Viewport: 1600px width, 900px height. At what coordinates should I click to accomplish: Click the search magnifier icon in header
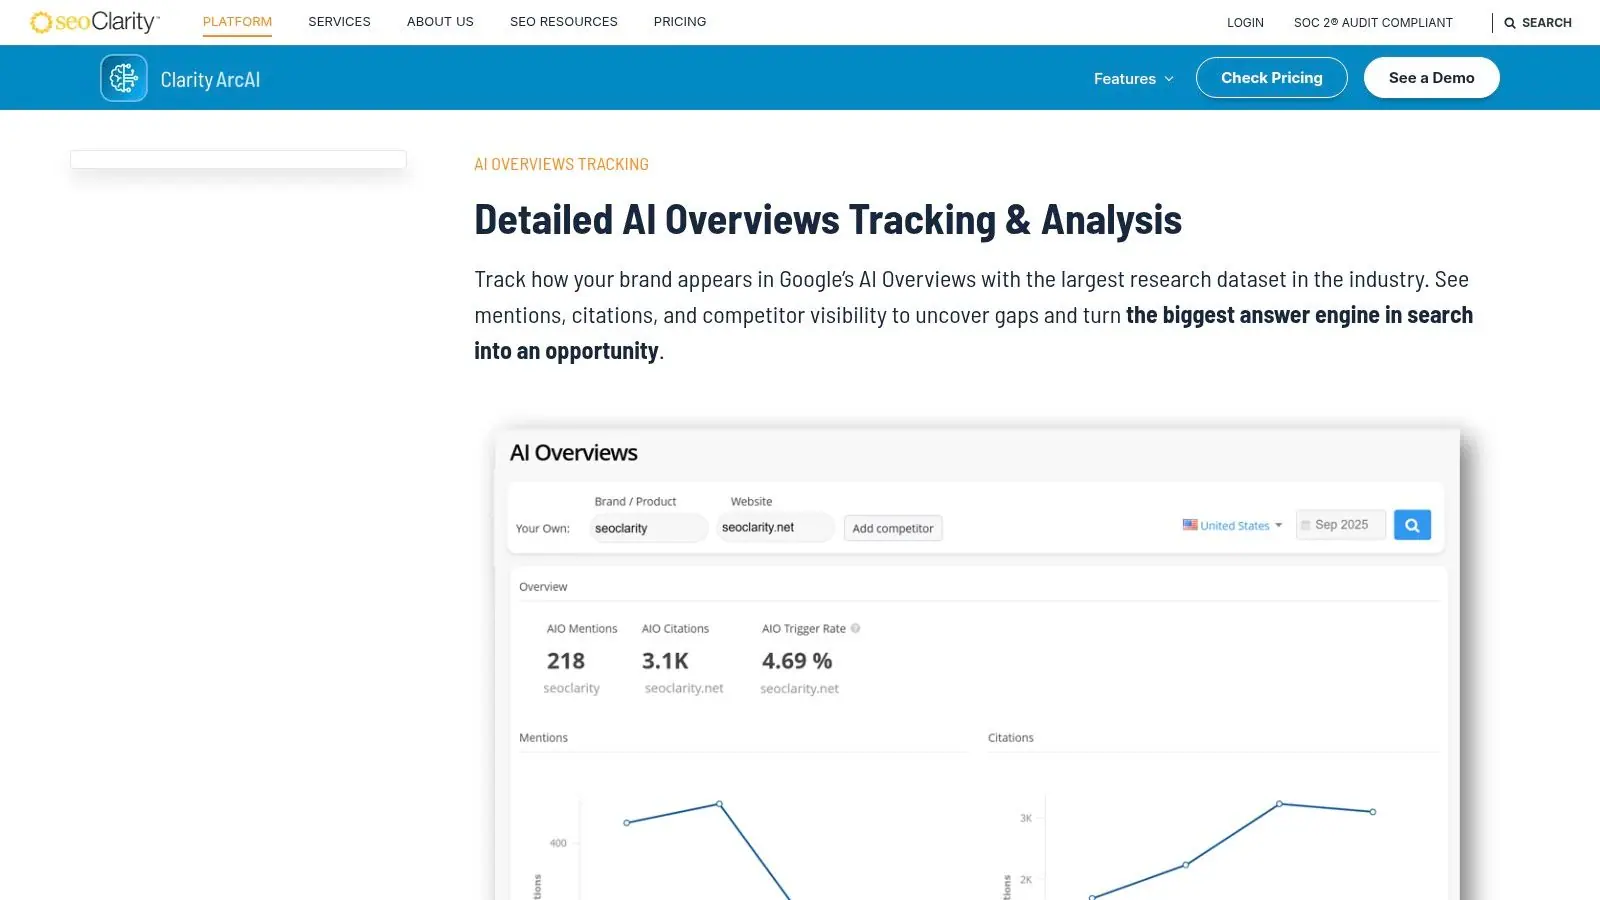(1510, 22)
